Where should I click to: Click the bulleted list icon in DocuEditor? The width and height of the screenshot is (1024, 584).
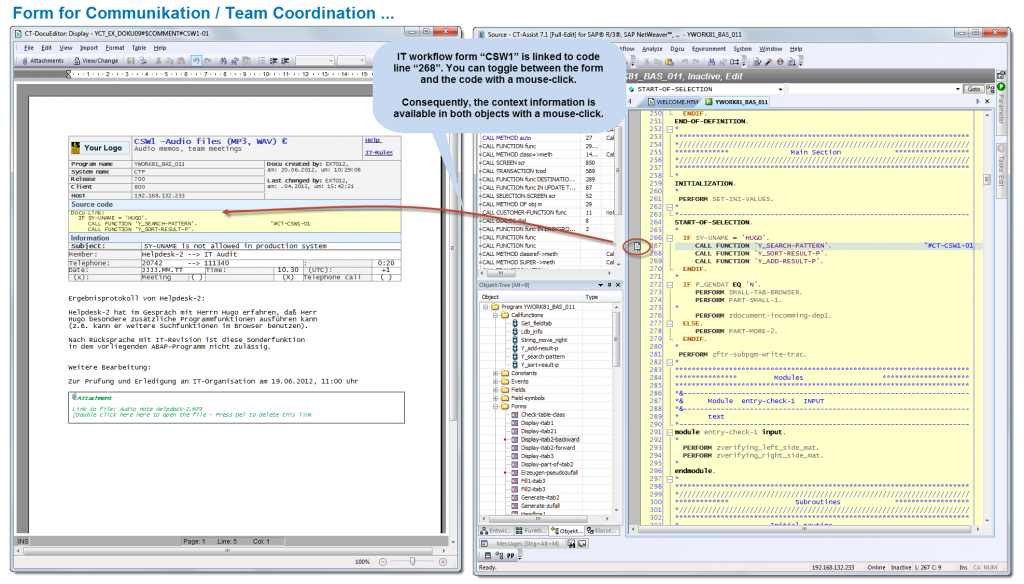click(x=259, y=60)
